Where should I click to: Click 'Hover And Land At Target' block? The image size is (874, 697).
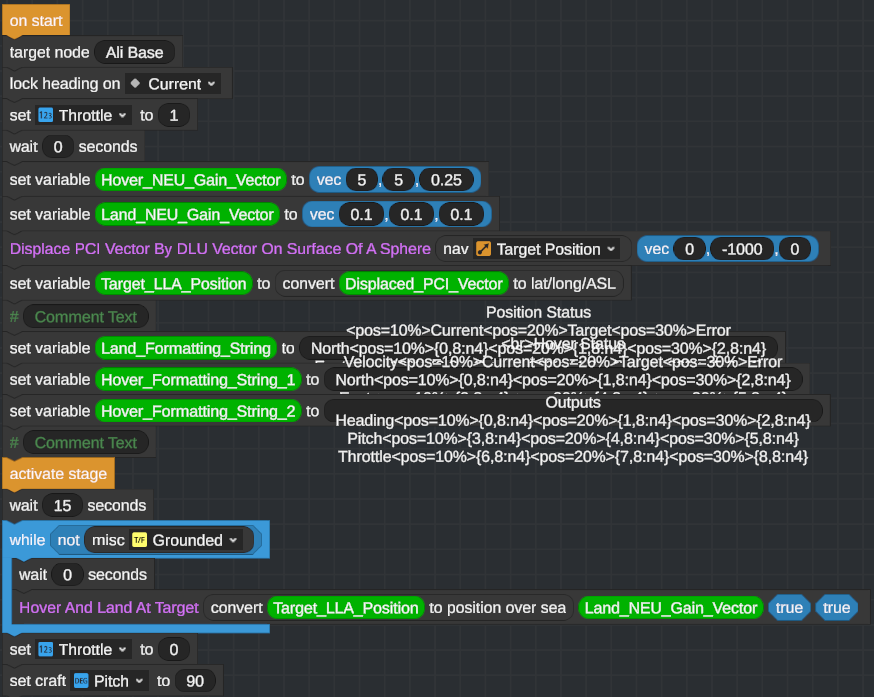(x=109, y=607)
